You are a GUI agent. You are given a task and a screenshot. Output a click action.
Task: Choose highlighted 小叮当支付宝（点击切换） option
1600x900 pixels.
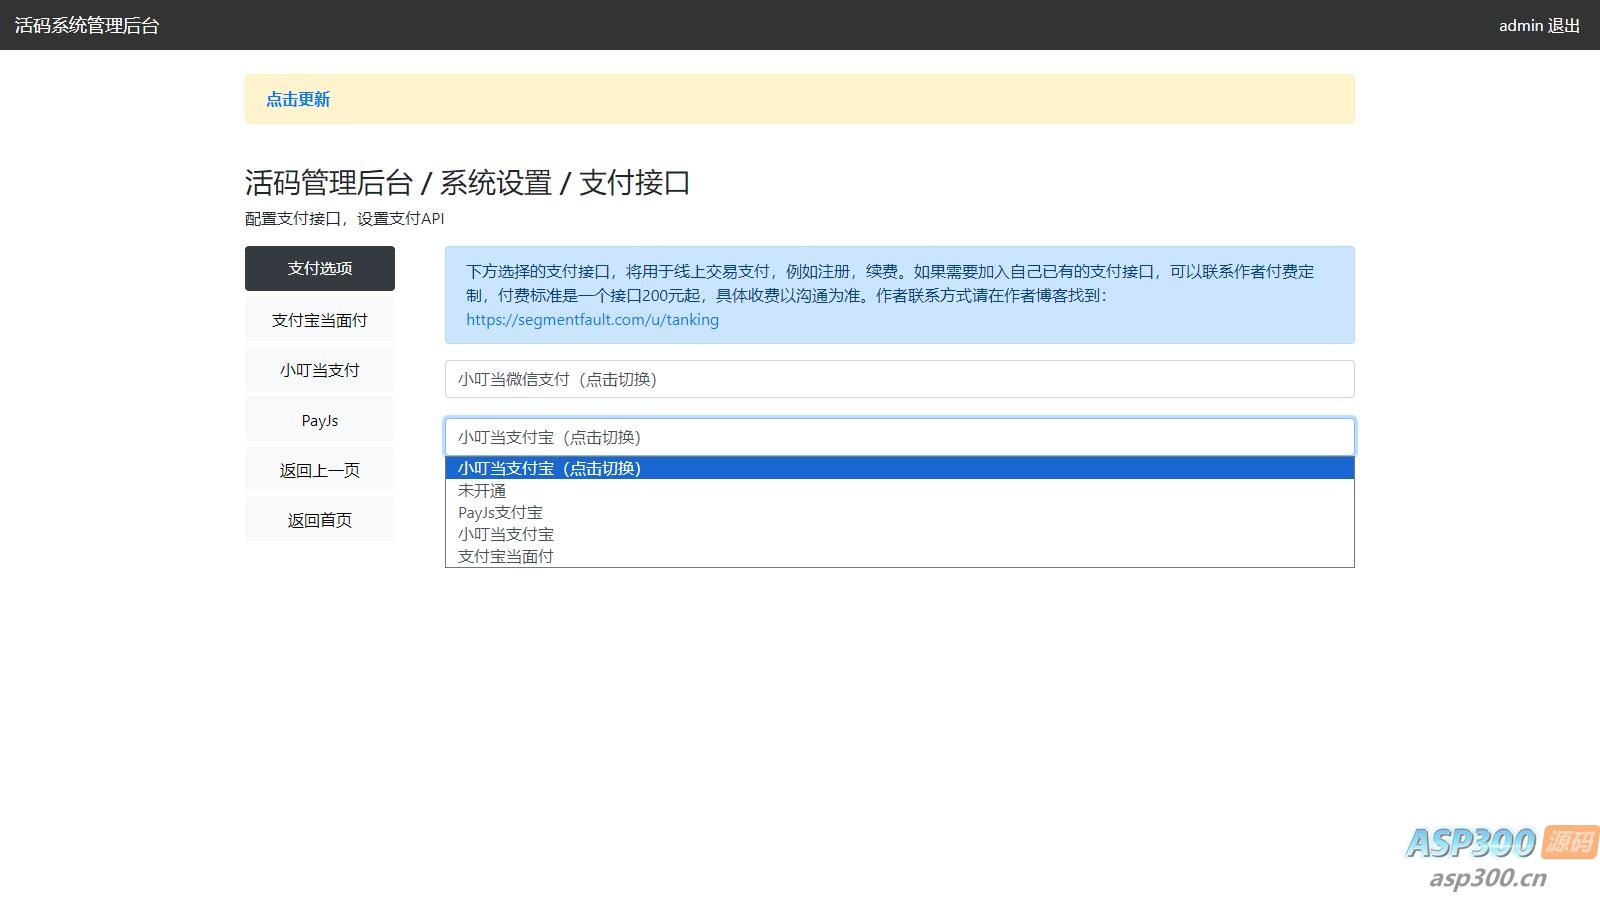tap(549, 468)
